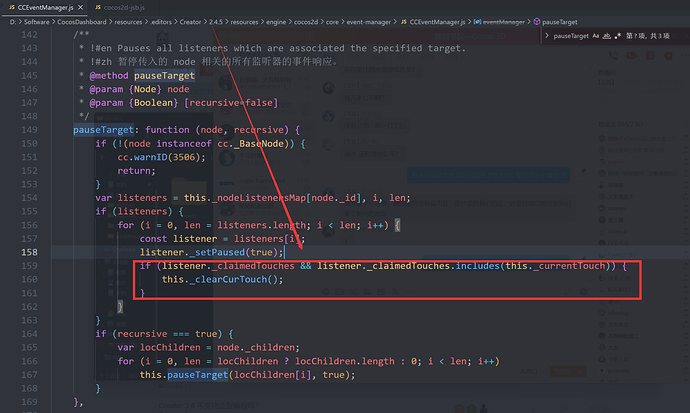
Task: Open the eventManager symbol breadcrumb
Action: (503, 22)
